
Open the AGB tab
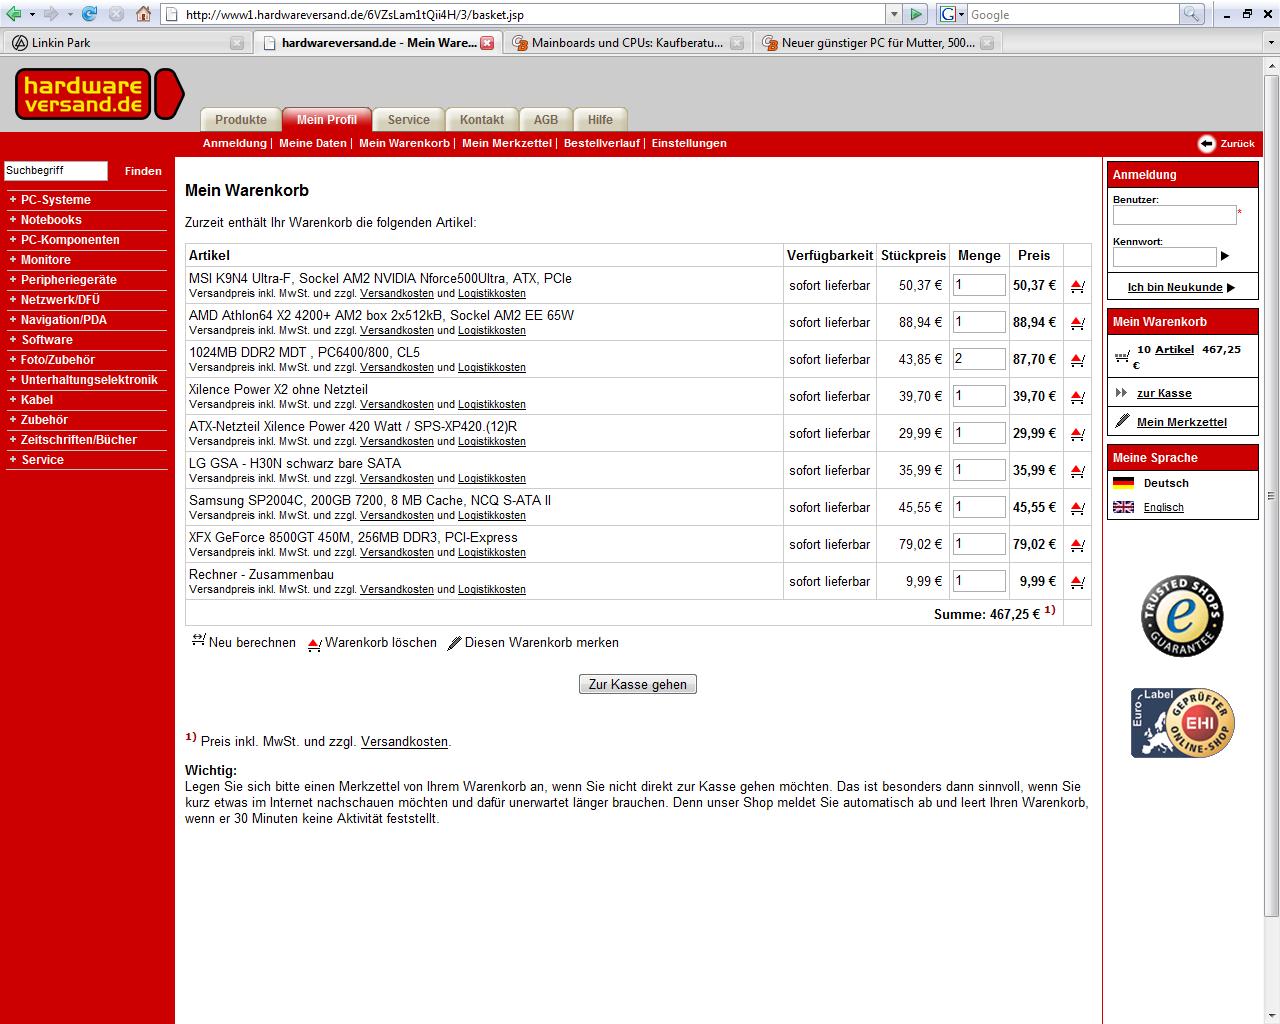coord(546,119)
